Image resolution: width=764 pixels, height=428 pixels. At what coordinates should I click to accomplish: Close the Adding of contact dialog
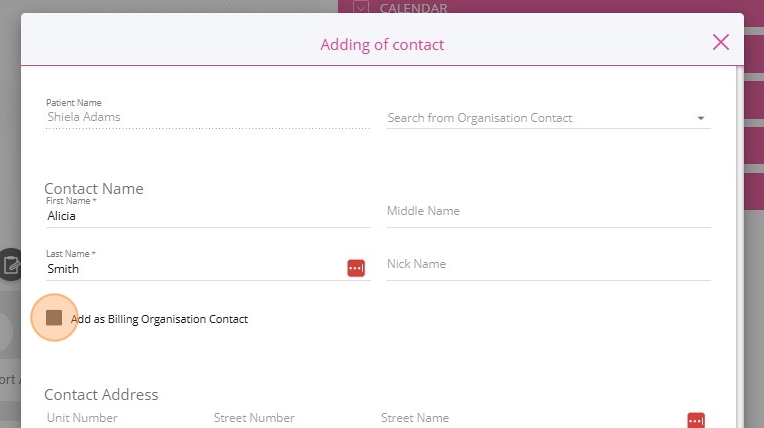[x=721, y=42]
